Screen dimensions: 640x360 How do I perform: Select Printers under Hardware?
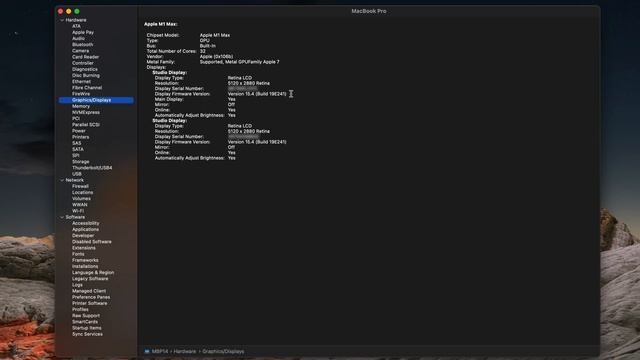80,137
